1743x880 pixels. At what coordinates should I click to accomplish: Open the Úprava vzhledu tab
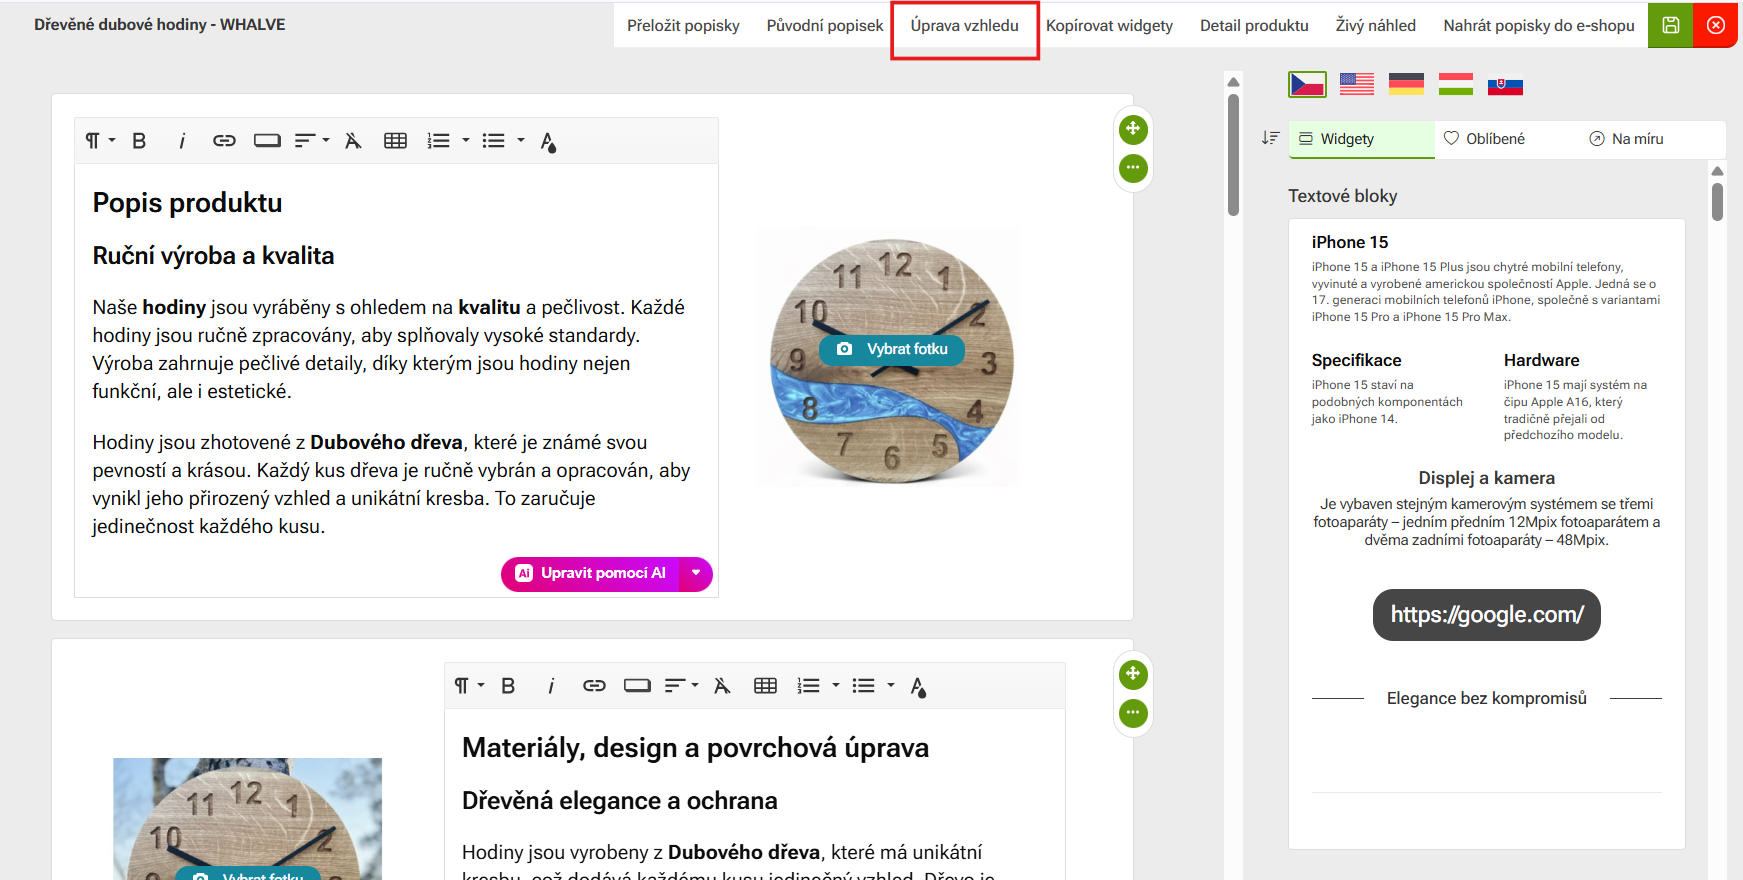tap(964, 26)
